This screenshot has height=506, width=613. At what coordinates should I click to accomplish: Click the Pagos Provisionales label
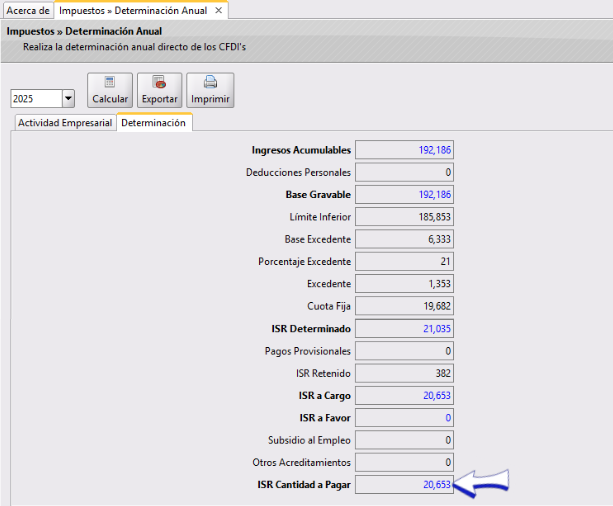pyautogui.click(x=307, y=351)
